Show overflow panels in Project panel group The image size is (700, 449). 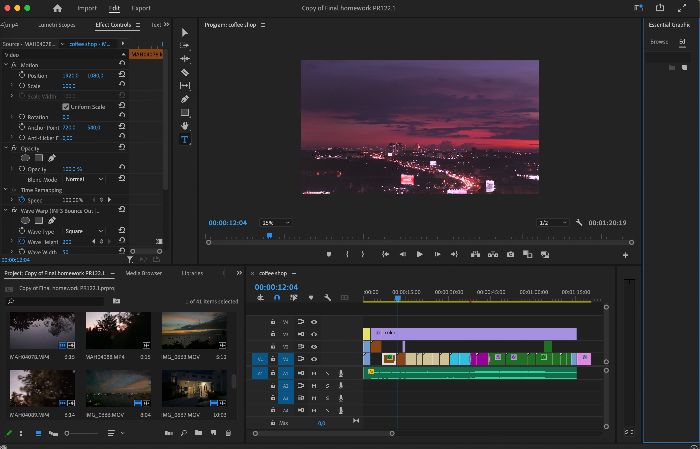[x=239, y=273]
